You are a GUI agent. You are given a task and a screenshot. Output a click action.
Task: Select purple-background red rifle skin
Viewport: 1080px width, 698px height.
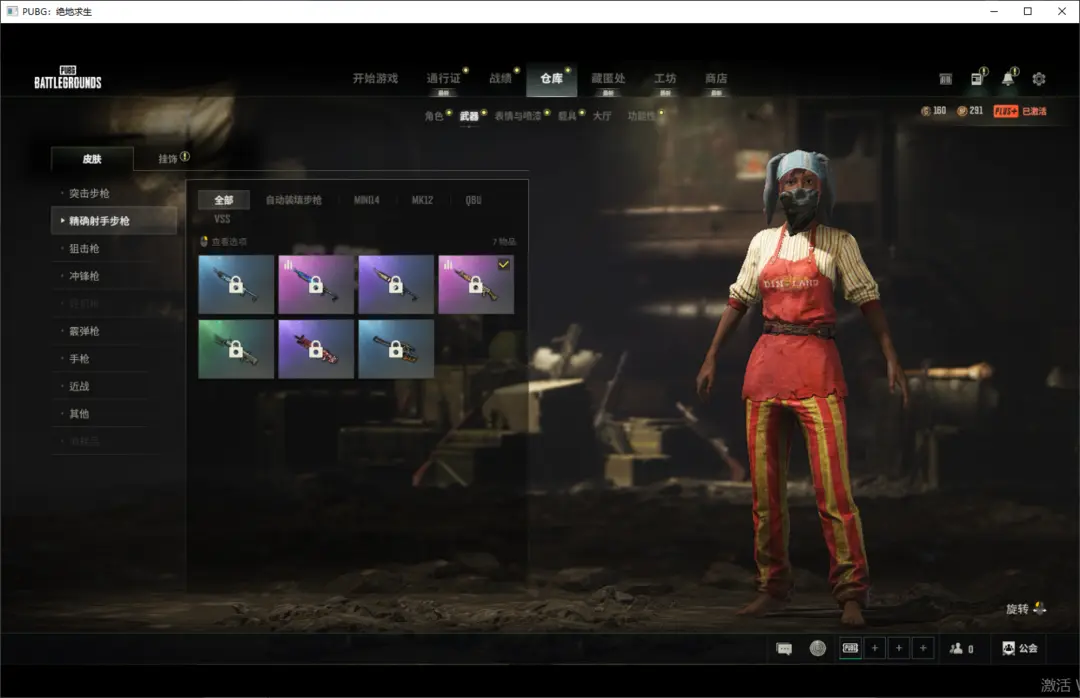click(x=316, y=349)
